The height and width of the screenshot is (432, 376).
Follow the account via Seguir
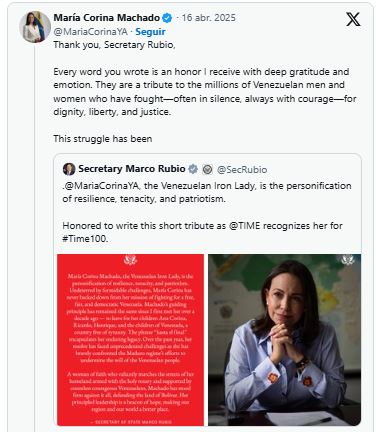pyautogui.click(x=150, y=32)
